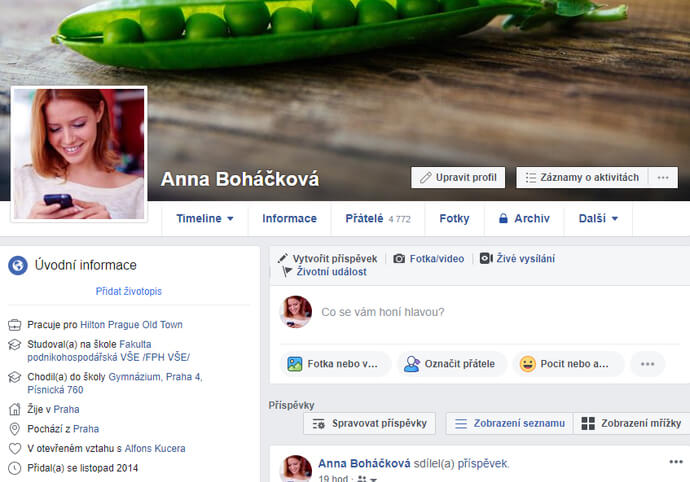This screenshot has width=690, height=482.
Task: Select Fotka/video composer option
Action: tap(429, 258)
